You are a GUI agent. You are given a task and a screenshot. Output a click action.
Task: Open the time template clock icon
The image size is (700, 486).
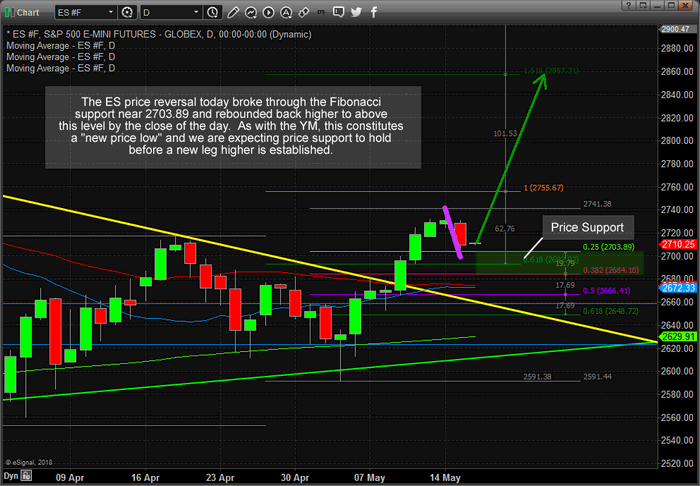coord(212,12)
